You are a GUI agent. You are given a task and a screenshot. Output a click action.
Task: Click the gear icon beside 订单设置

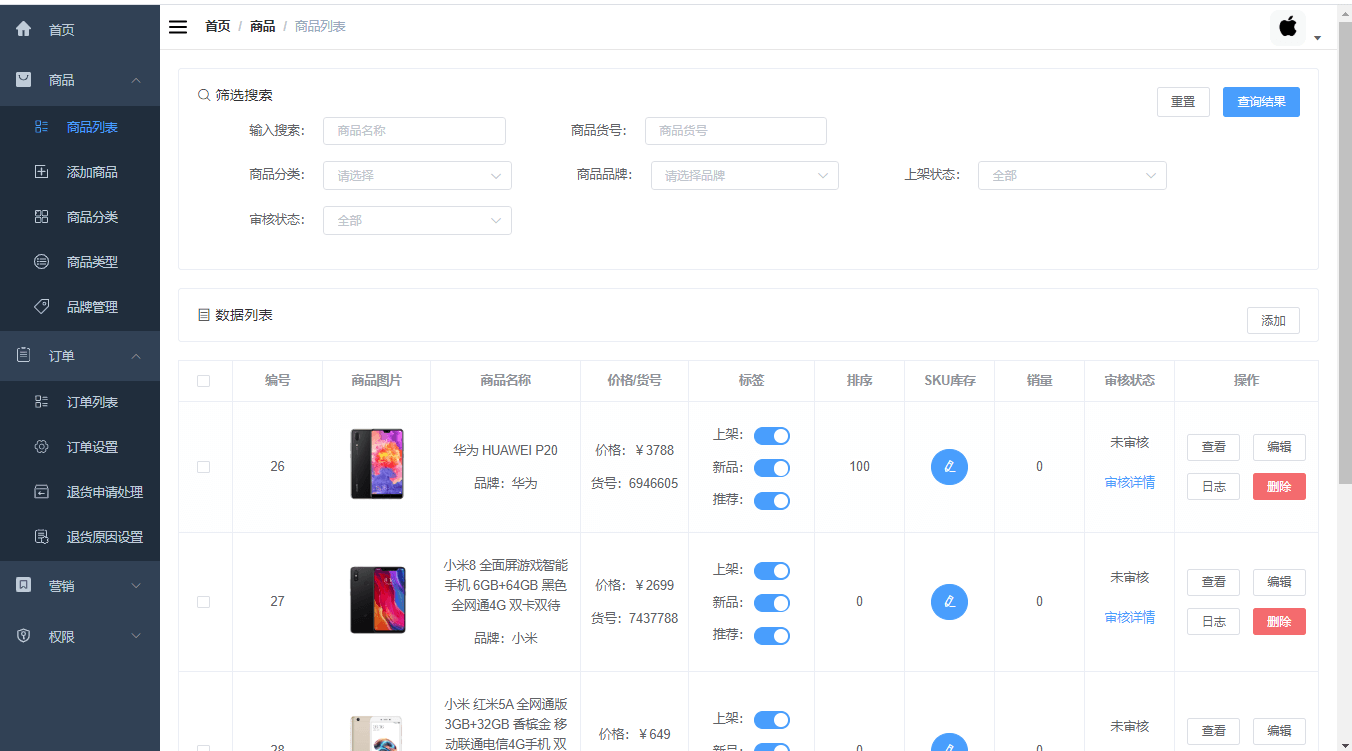(41, 447)
